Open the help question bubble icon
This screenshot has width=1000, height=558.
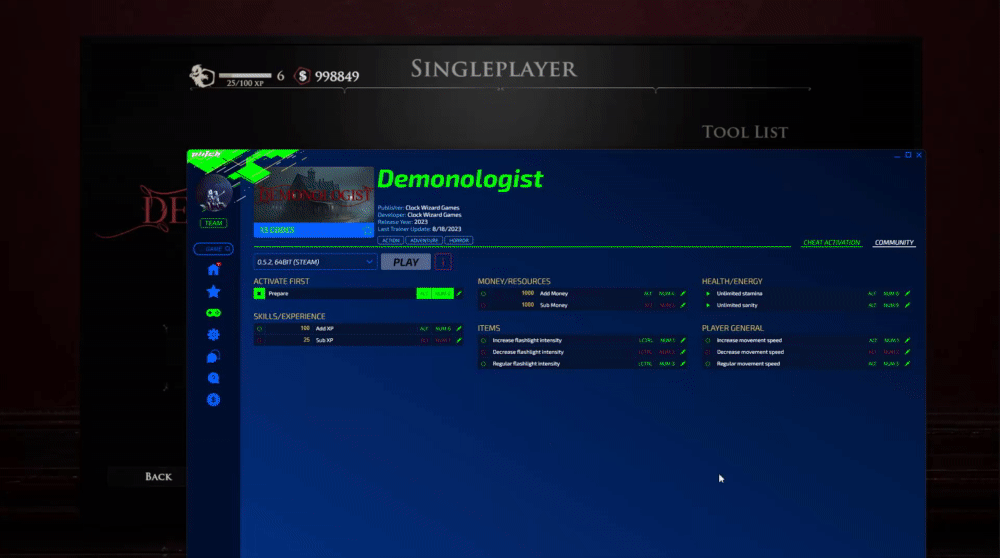[213, 378]
